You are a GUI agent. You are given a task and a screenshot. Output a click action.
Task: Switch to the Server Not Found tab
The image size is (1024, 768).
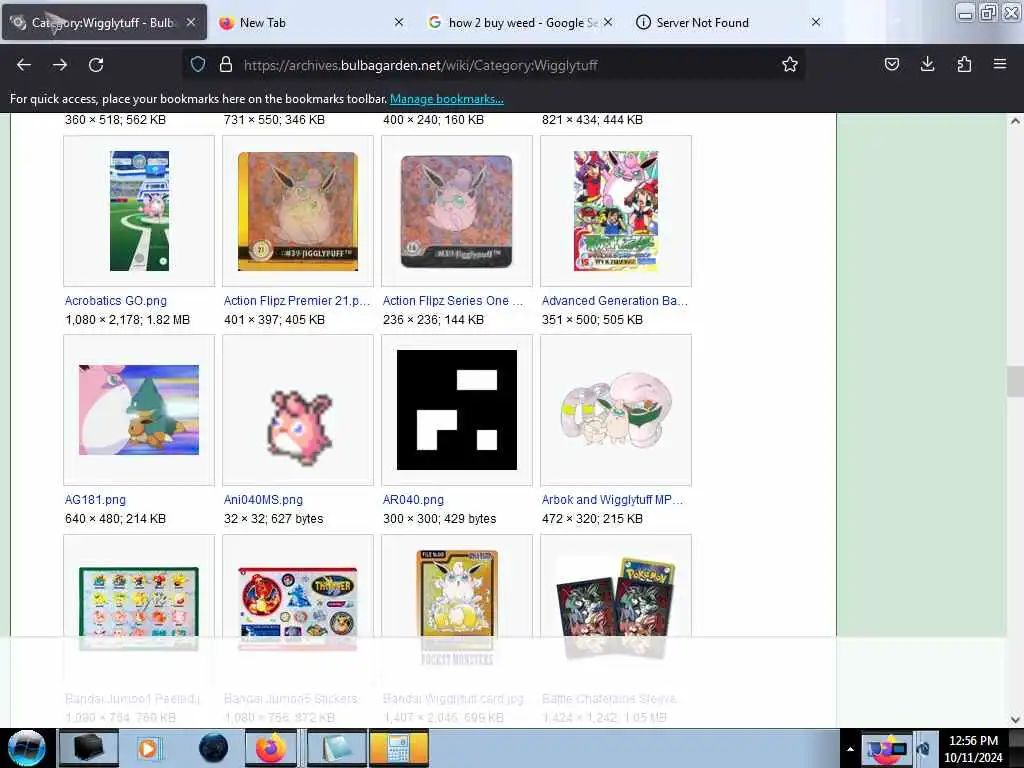(728, 22)
